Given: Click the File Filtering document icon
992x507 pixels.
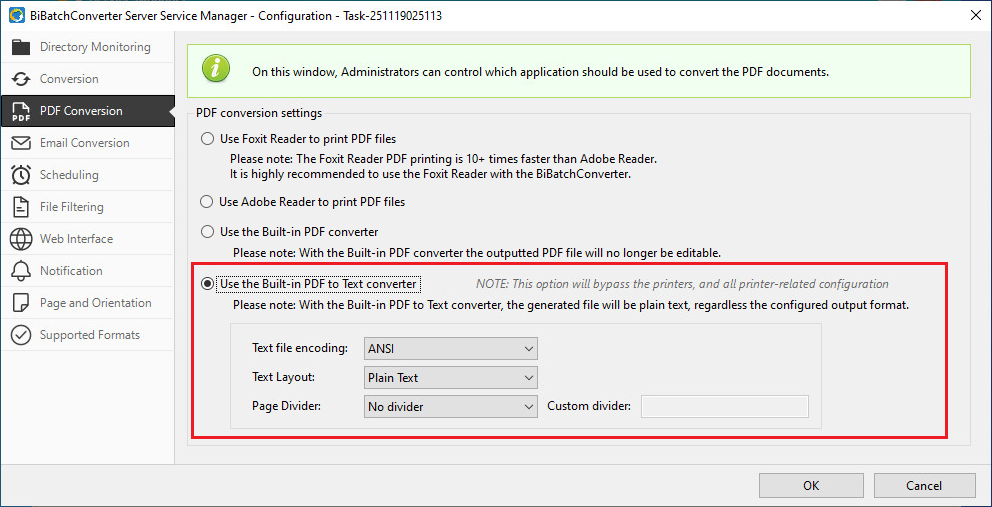Looking at the screenshot, I should click(20, 207).
